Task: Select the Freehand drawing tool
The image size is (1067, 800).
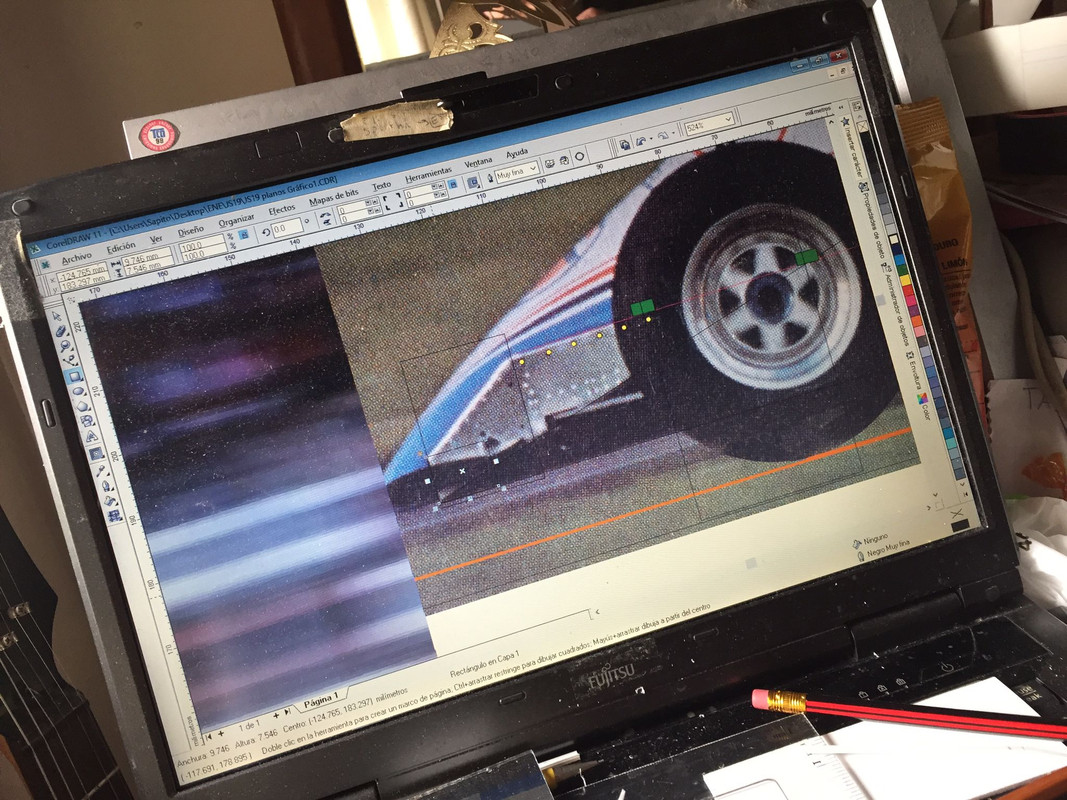Action: pos(69,361)
